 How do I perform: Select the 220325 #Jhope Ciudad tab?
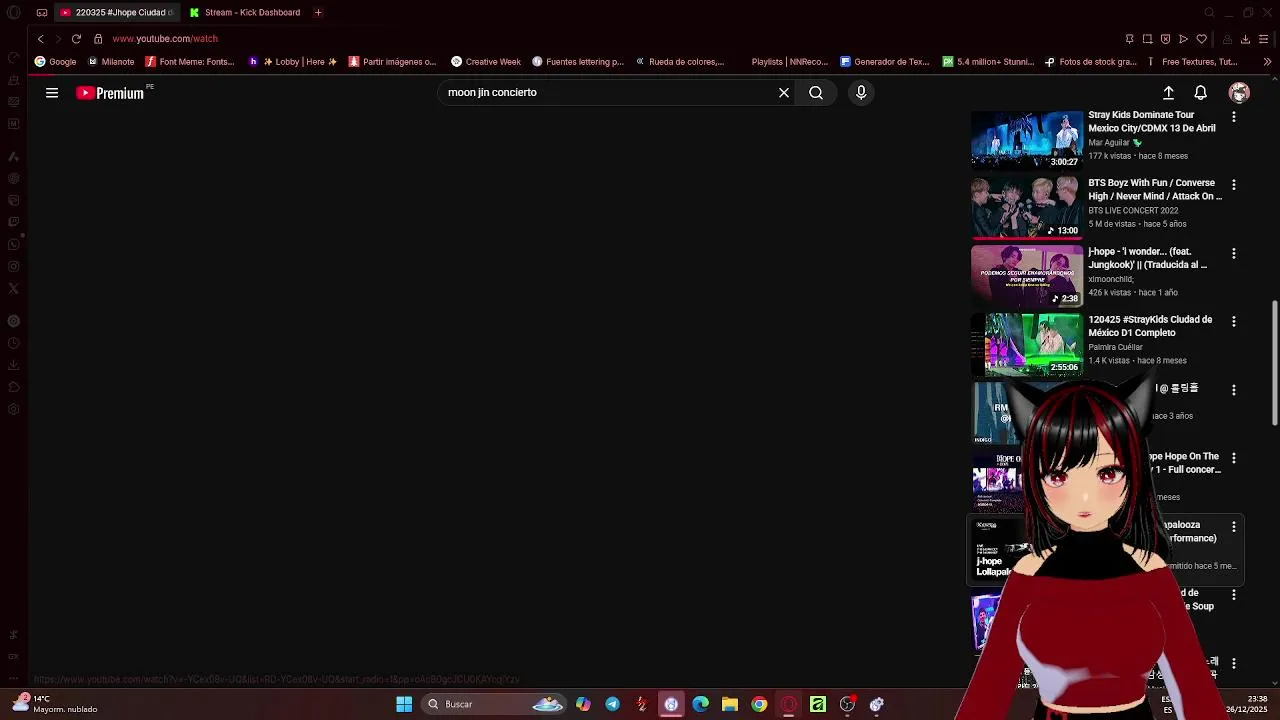[116, 12]
